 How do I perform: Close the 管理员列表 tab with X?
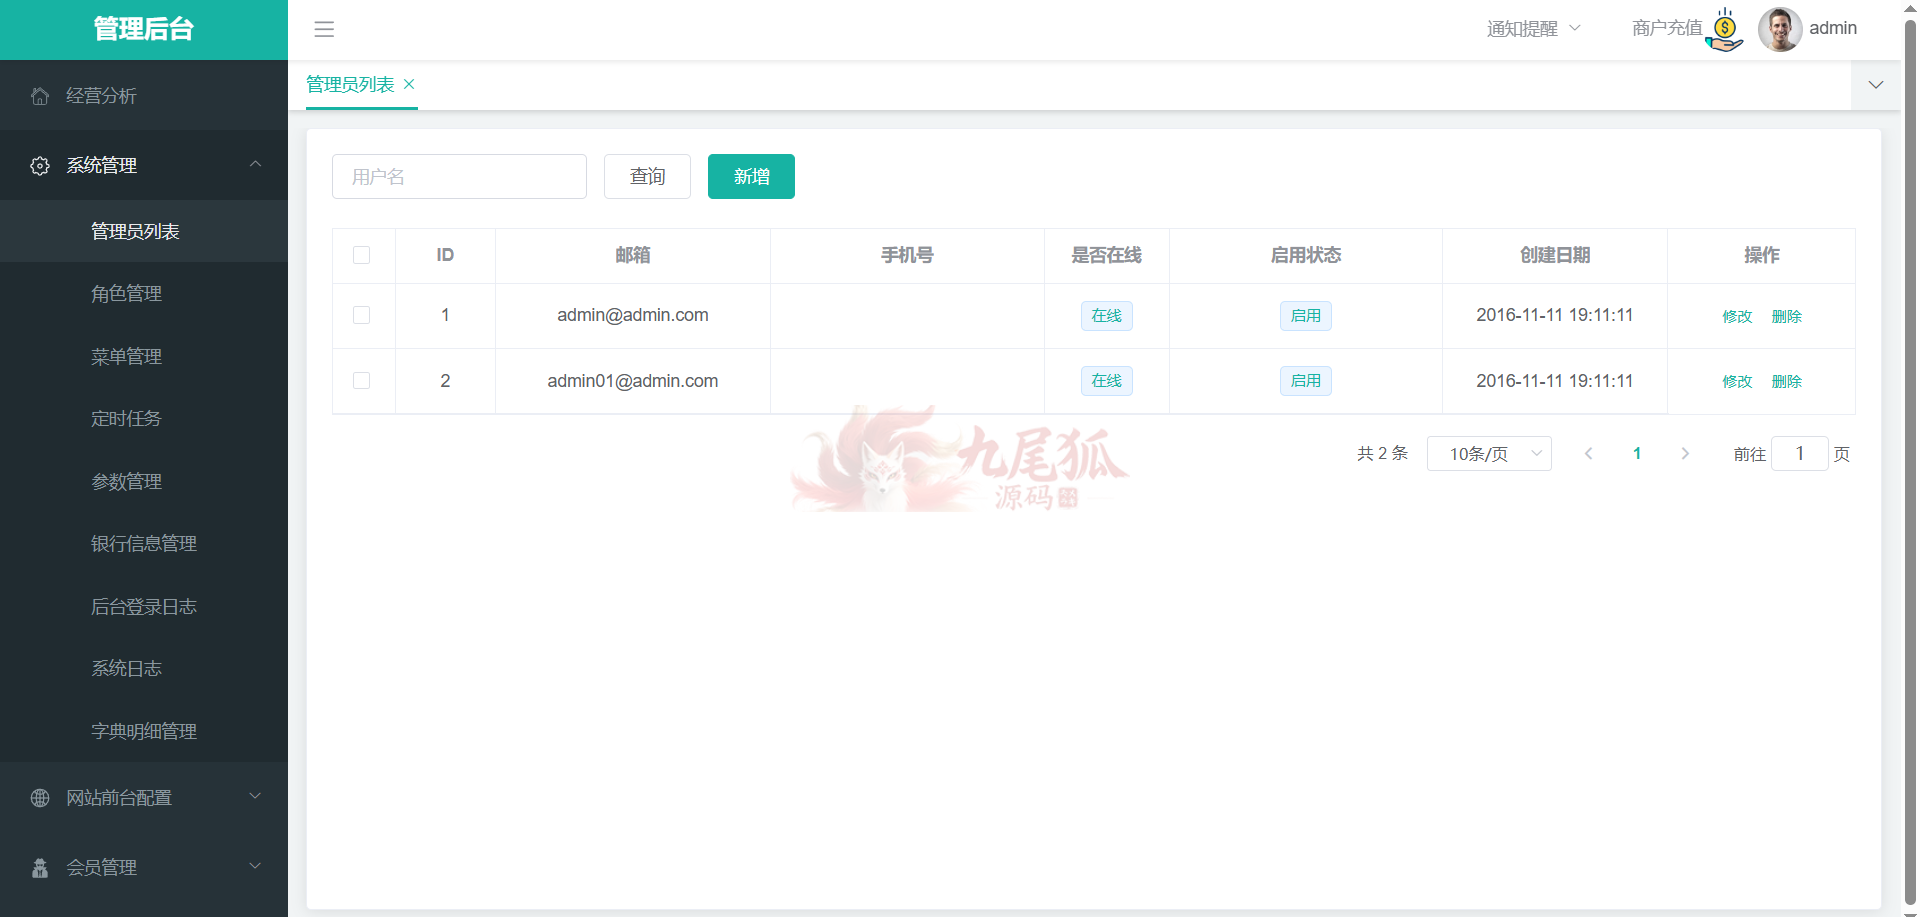(x=409, y=85)
